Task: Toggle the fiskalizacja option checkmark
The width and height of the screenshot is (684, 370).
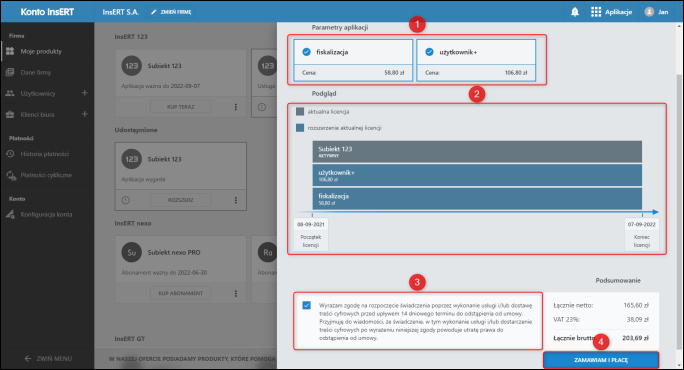Action: pyautogui.click(x=307, y=52)
